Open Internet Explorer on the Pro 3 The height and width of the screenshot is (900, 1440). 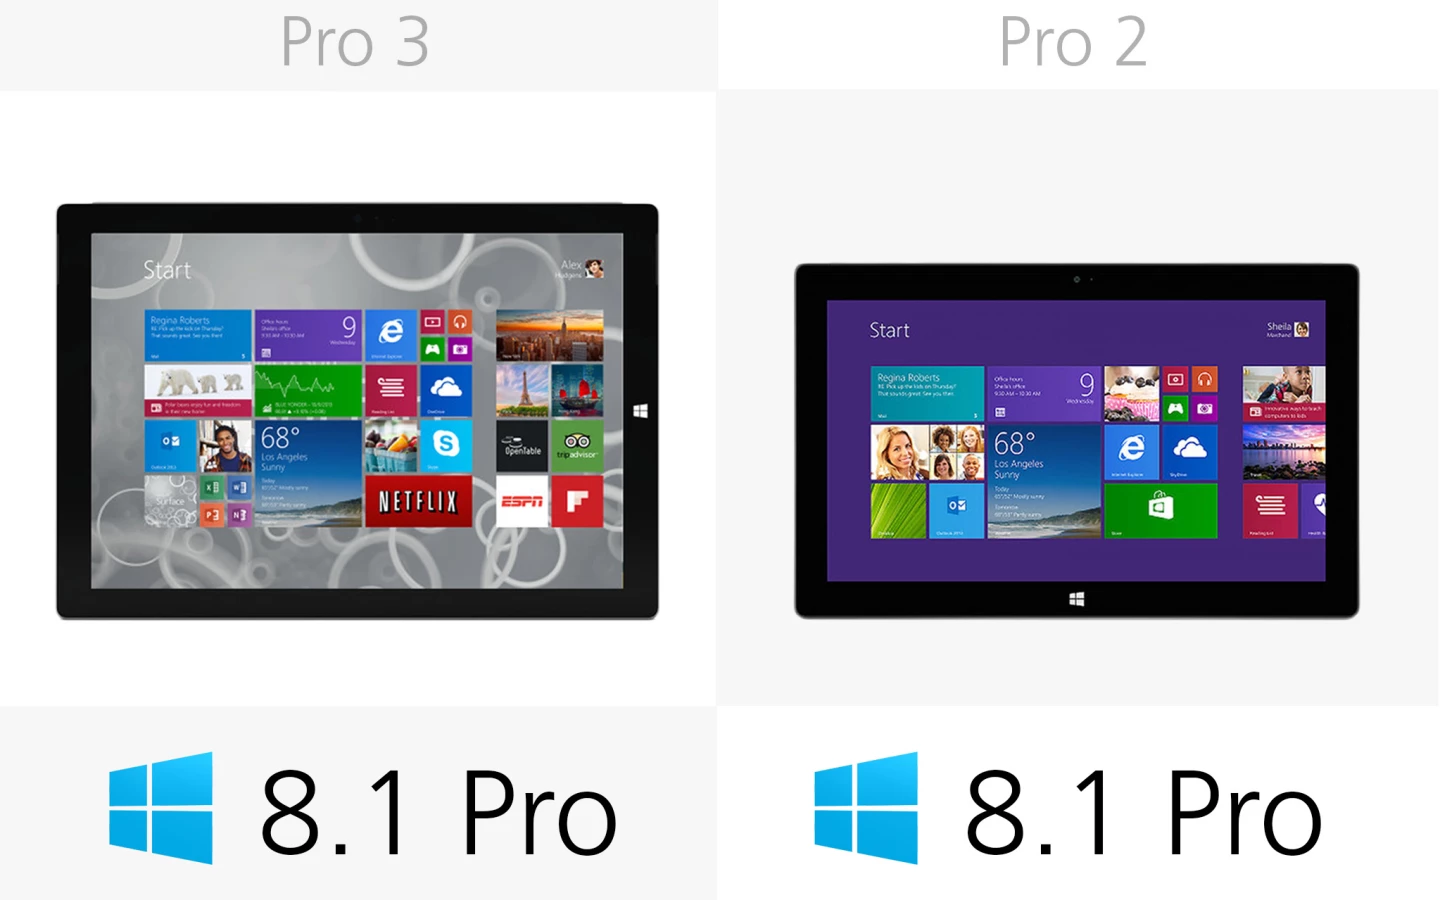pos(390,335)
